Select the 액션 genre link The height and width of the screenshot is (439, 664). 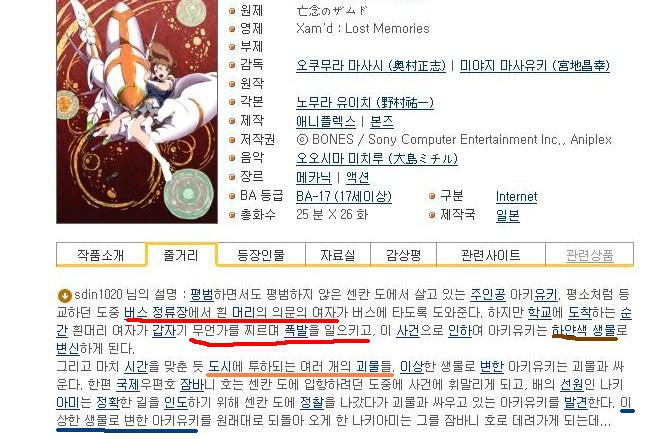[357, 177]
